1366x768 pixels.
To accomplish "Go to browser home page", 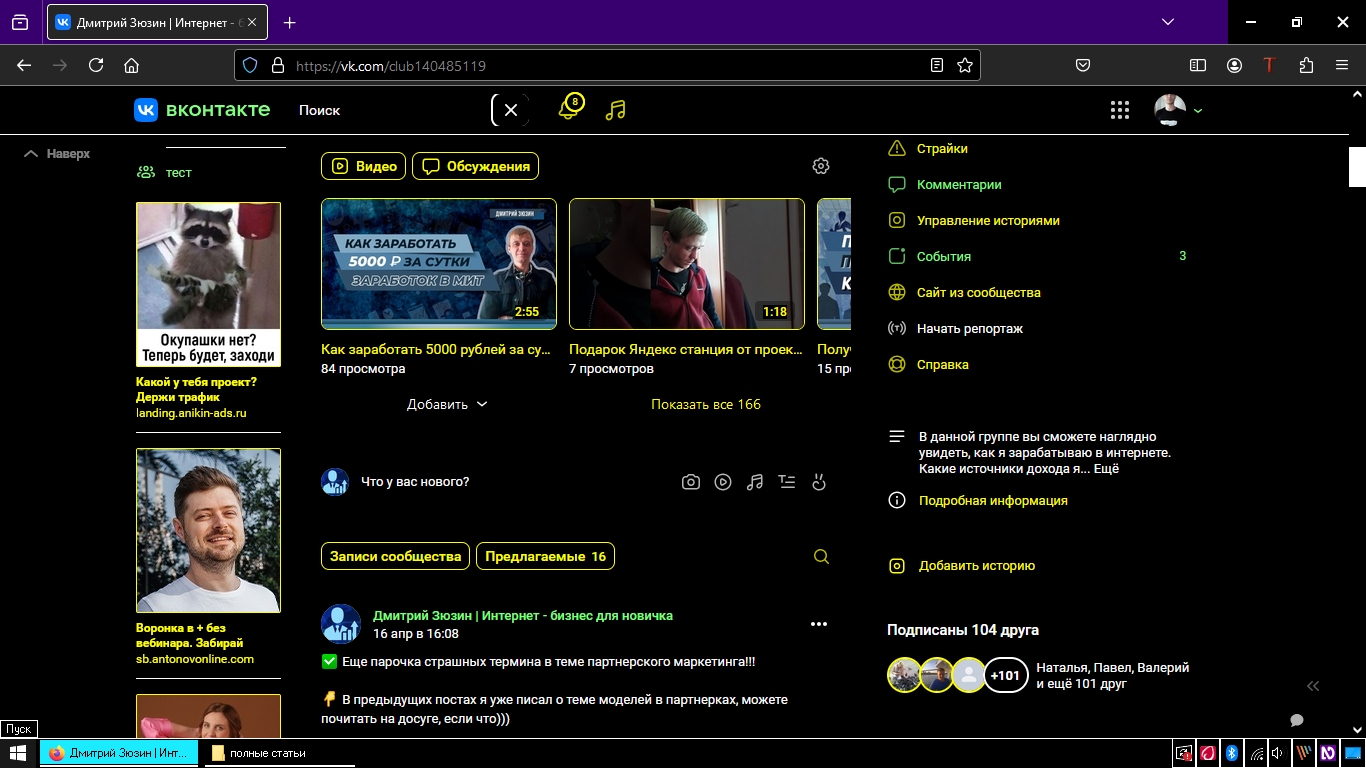I will coord(131,65).
